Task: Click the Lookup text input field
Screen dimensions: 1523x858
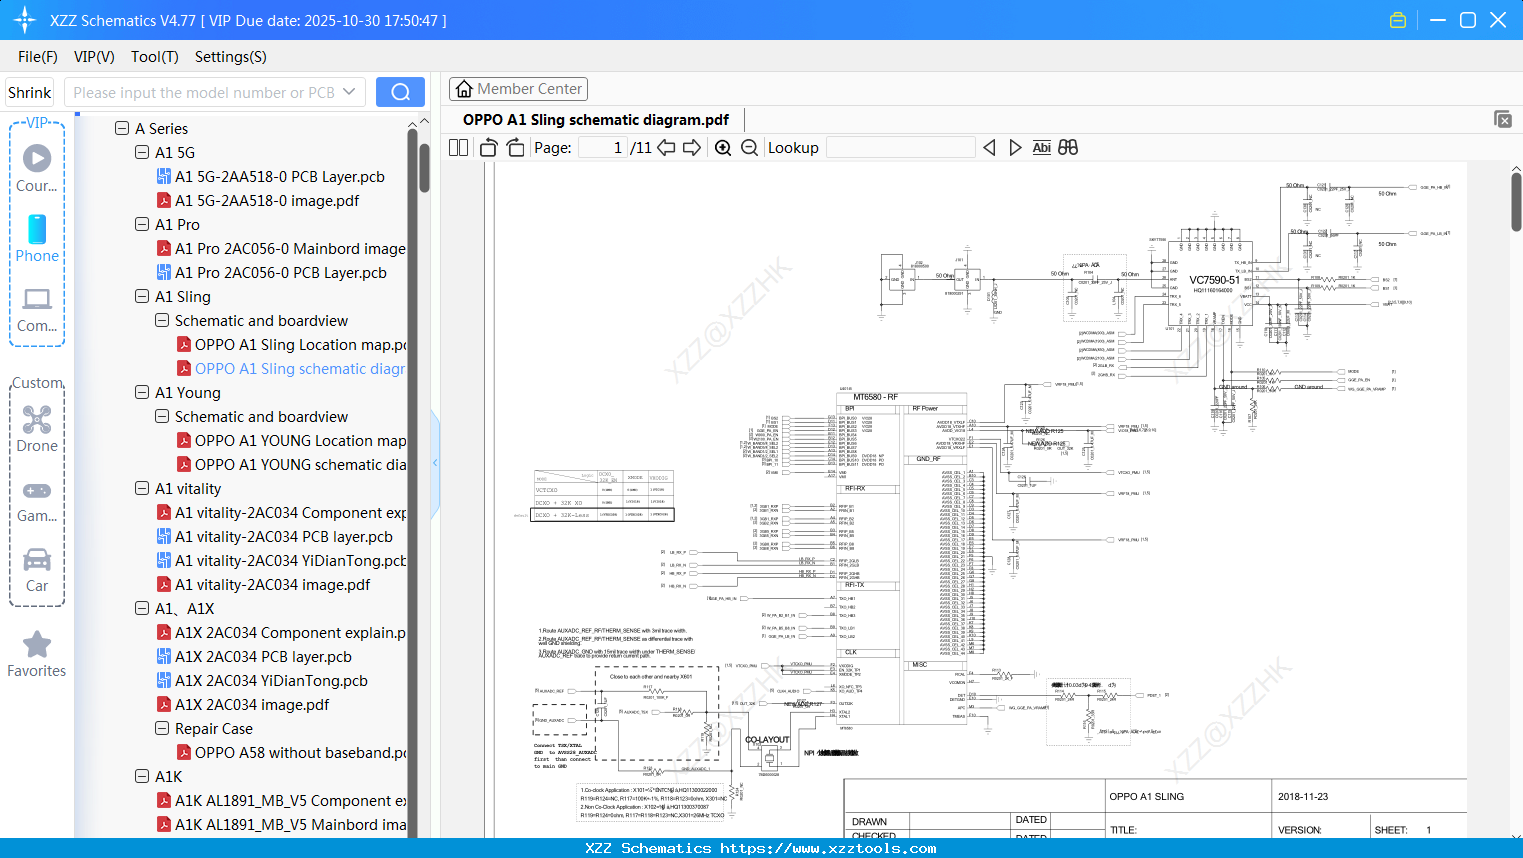Action: click(x=900, y=148)
